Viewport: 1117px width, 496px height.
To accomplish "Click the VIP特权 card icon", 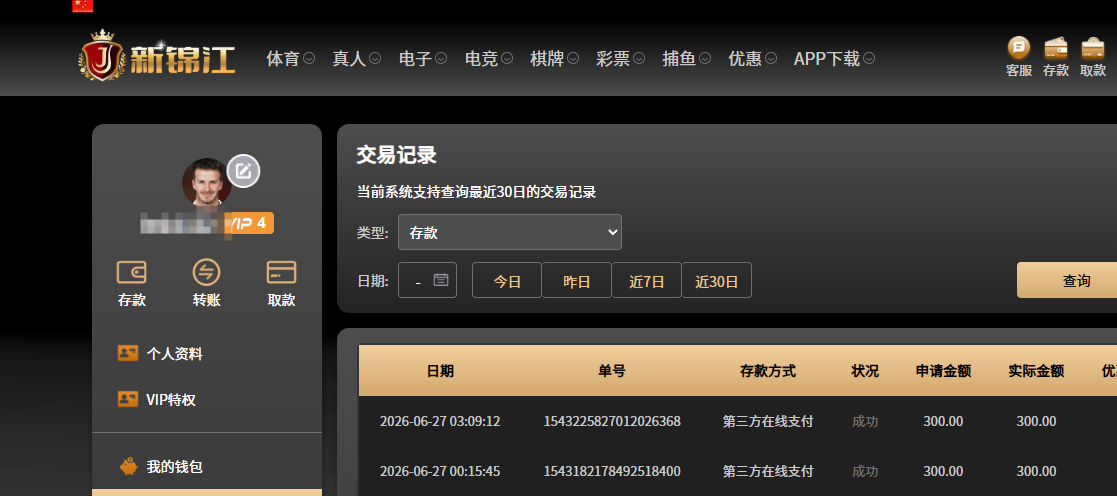I will pos(128,399).
